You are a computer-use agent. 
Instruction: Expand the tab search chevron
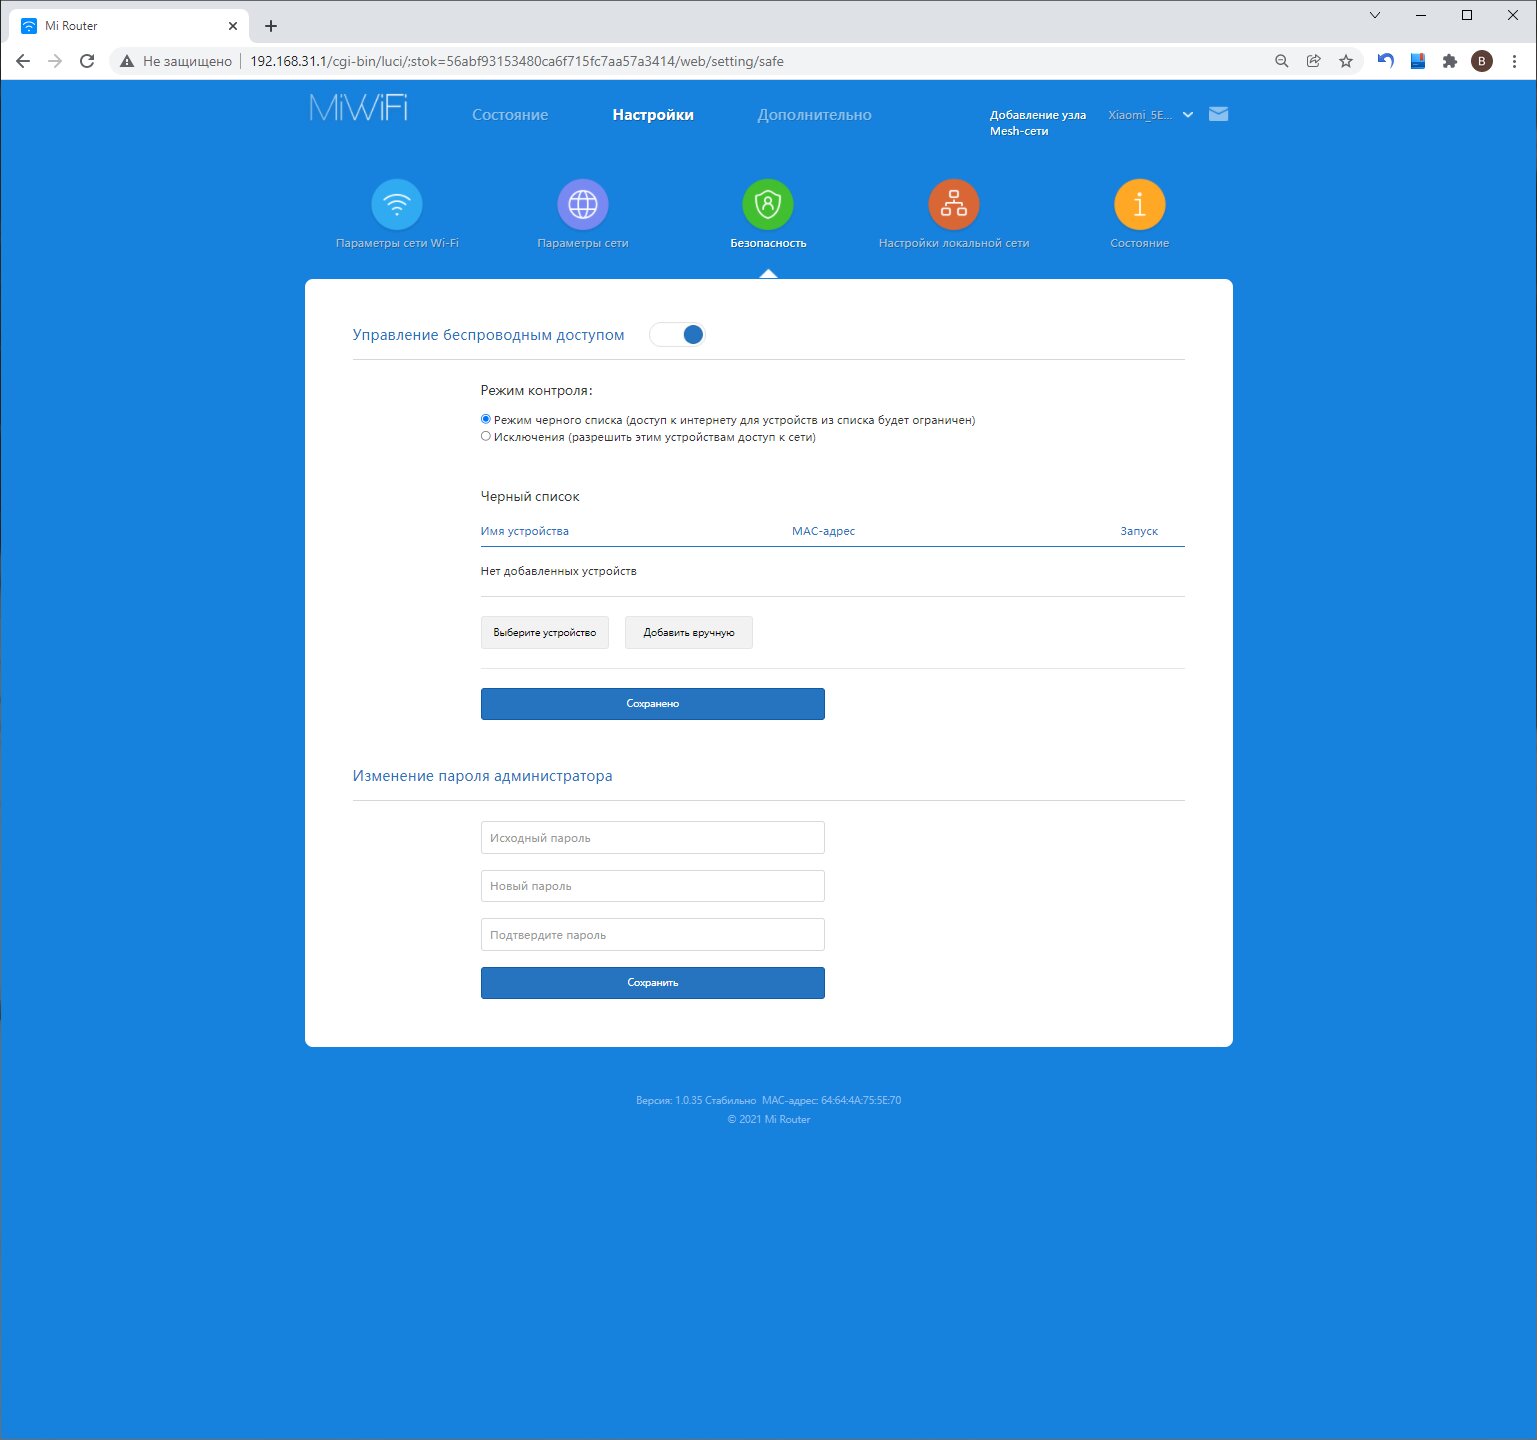(x=1375, y=15)
